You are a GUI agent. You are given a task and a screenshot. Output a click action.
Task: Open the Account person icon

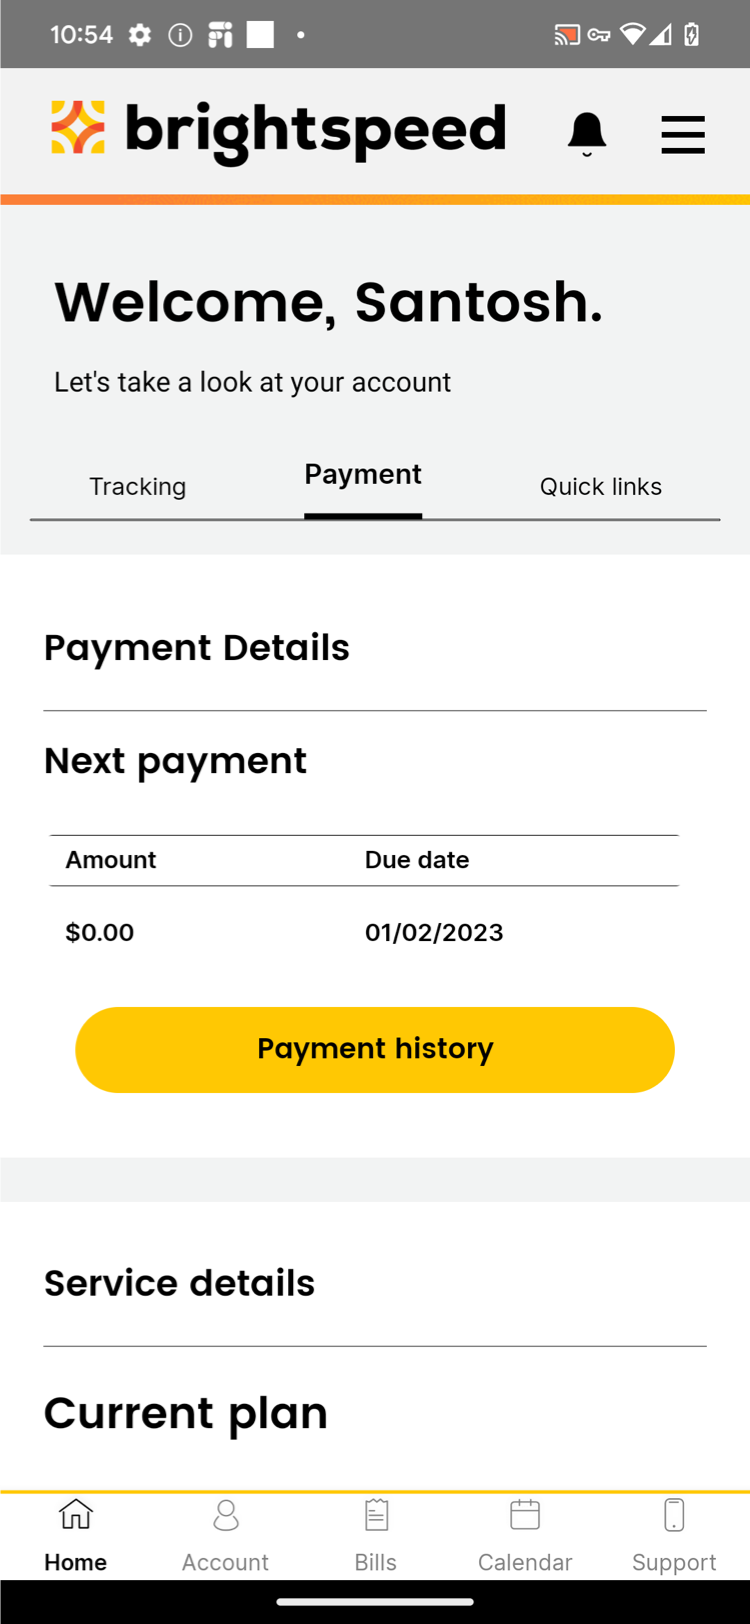coord(226,1515)
